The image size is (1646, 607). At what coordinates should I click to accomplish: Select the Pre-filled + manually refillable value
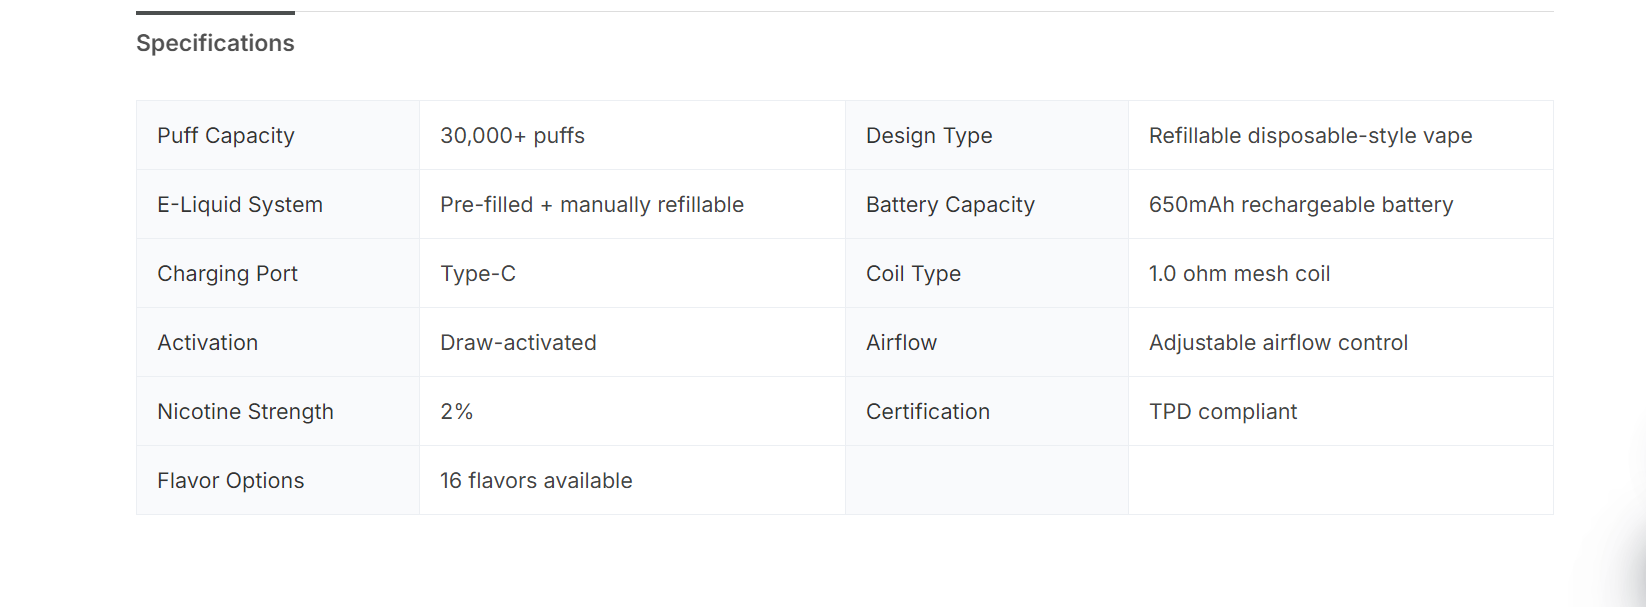[x=592, y=205]
